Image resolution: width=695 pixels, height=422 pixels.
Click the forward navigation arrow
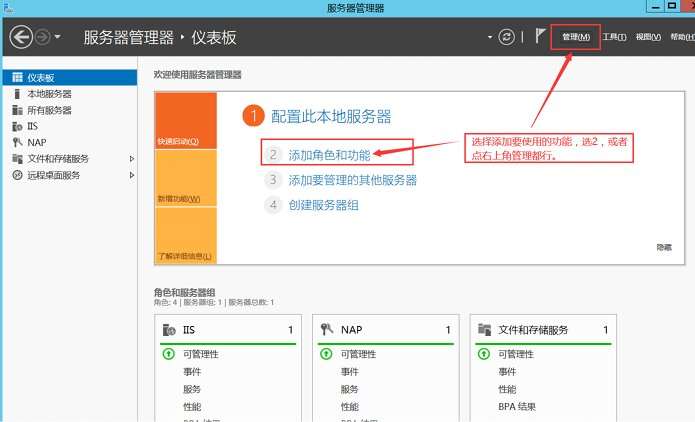43,37
